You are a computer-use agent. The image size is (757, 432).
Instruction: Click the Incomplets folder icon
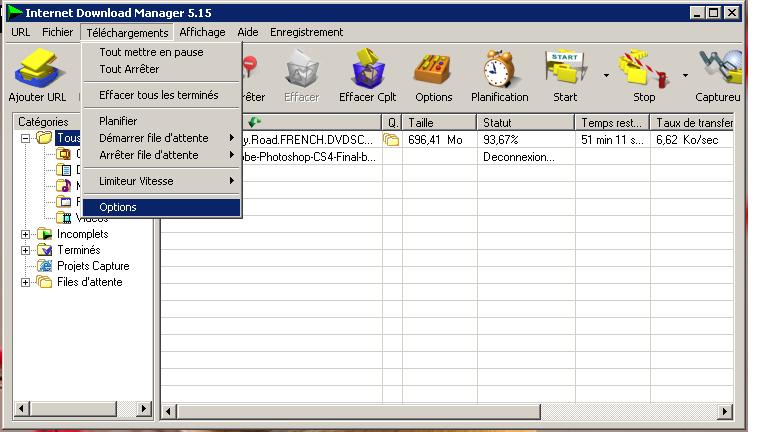tap(44, 234)
